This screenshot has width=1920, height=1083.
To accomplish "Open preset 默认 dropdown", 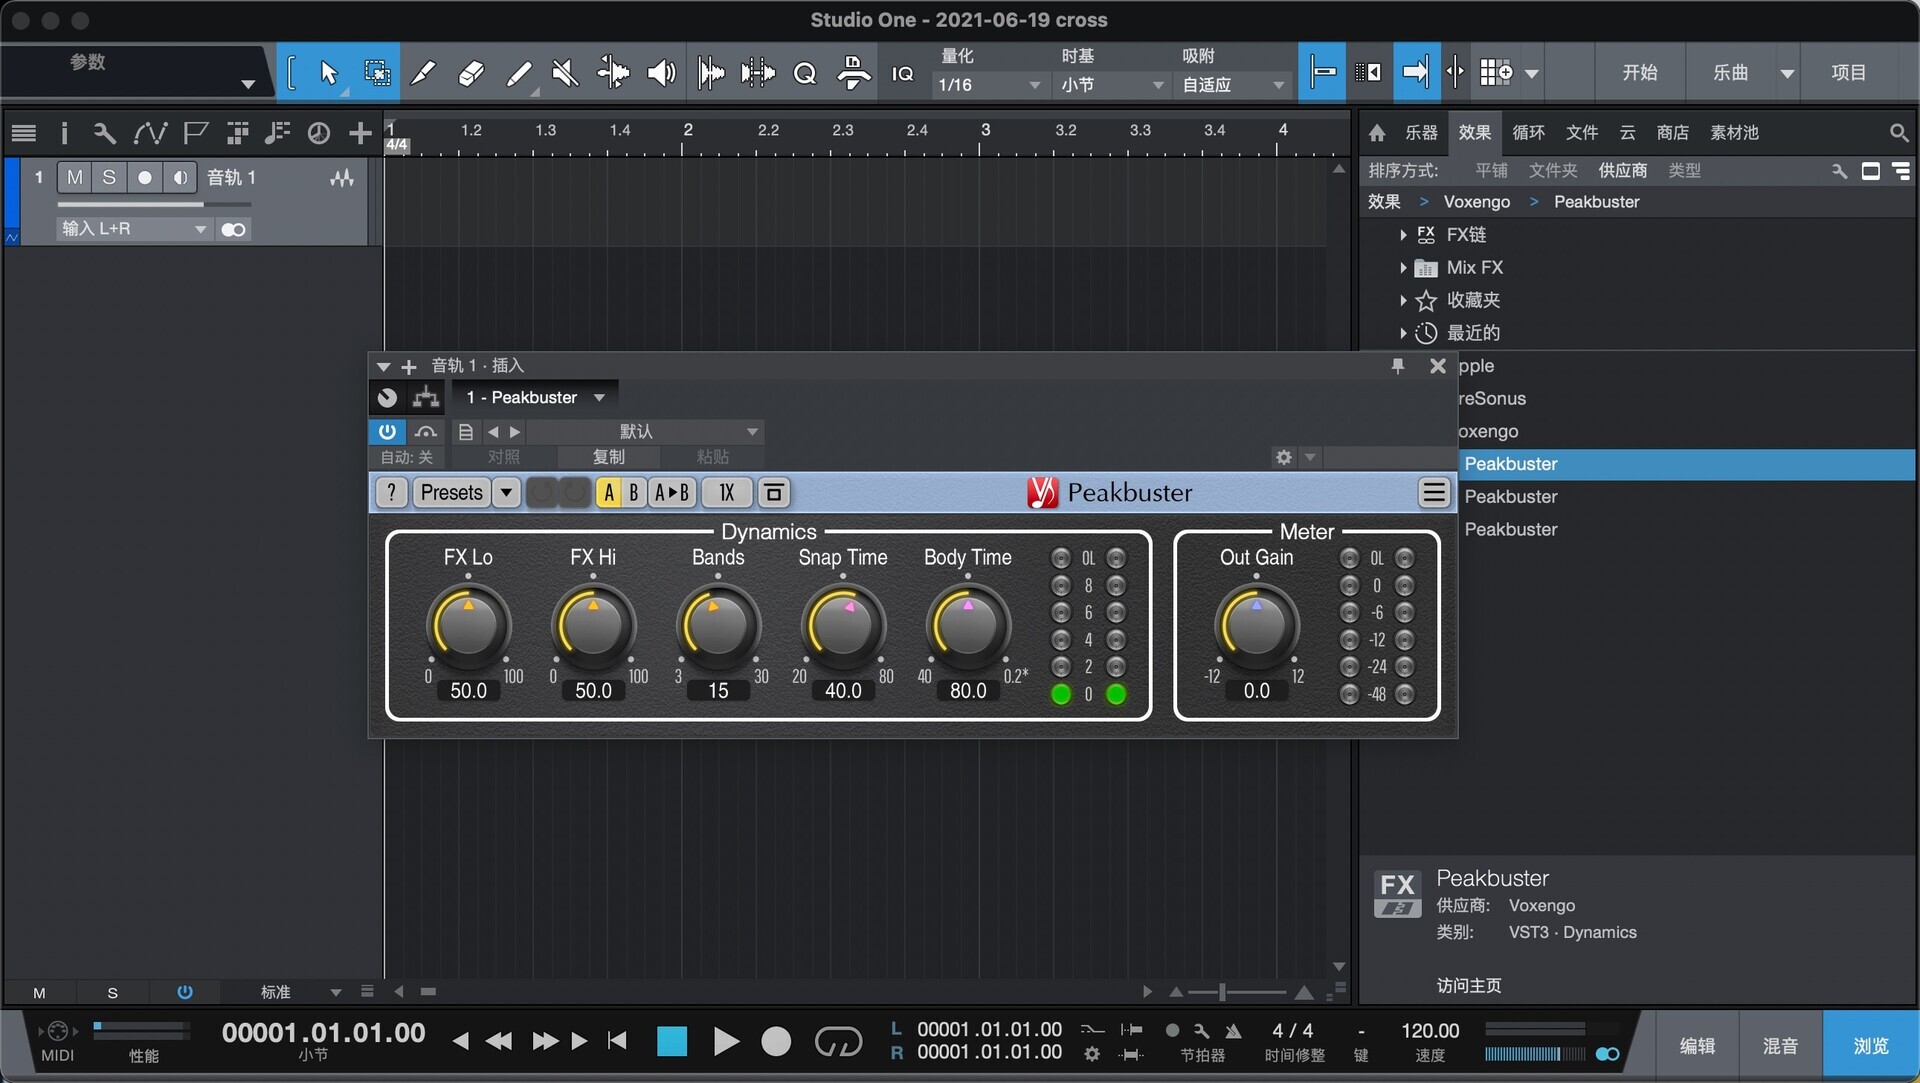I will 645,432.
